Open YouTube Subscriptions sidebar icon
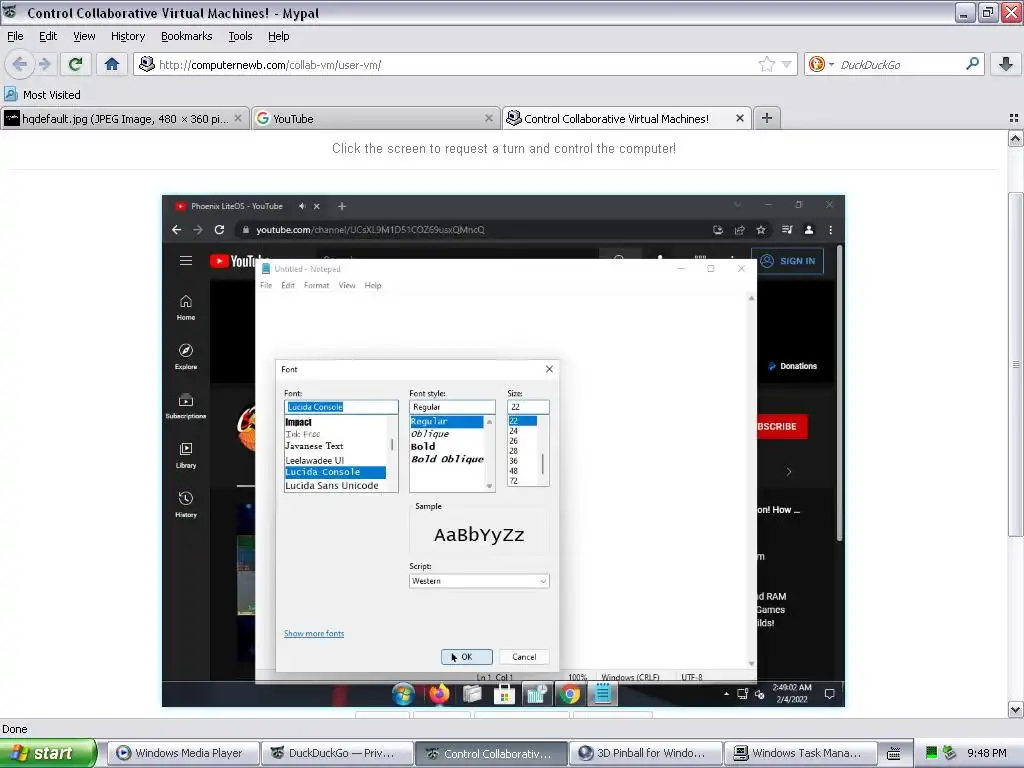The width and height of the screenshot is (1024, 768). (x=185, y=406)
